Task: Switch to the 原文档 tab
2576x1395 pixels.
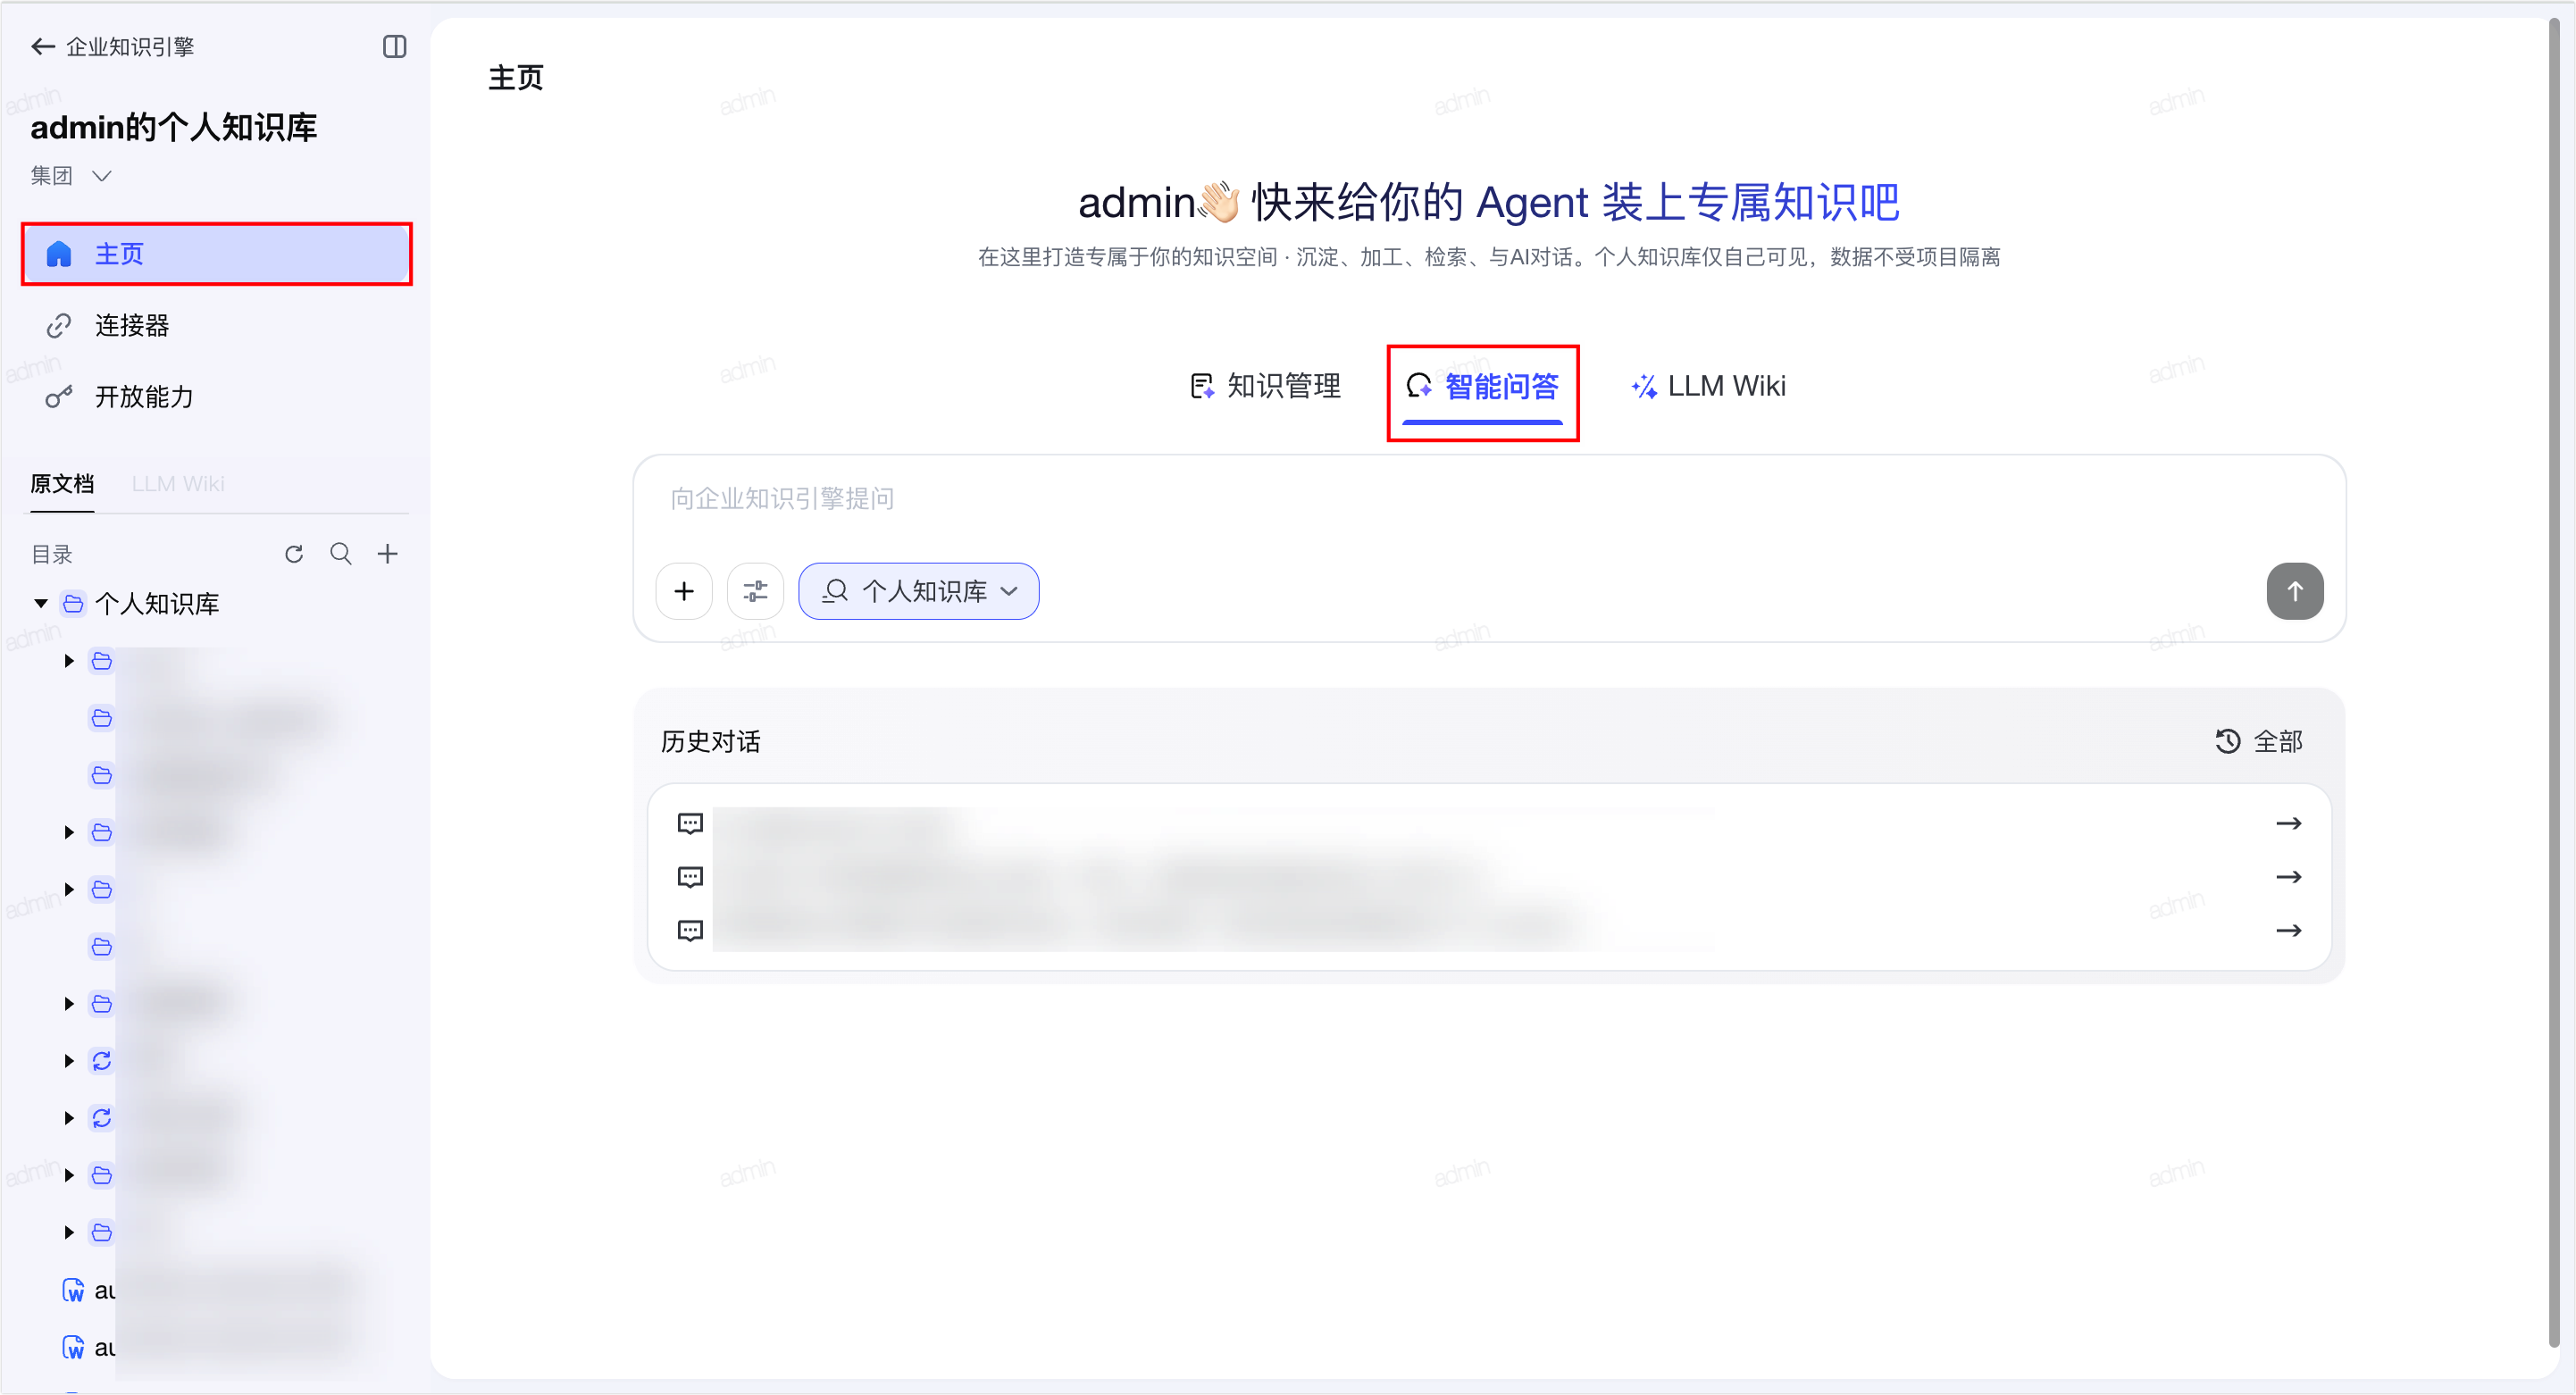Action: (62, 484)
